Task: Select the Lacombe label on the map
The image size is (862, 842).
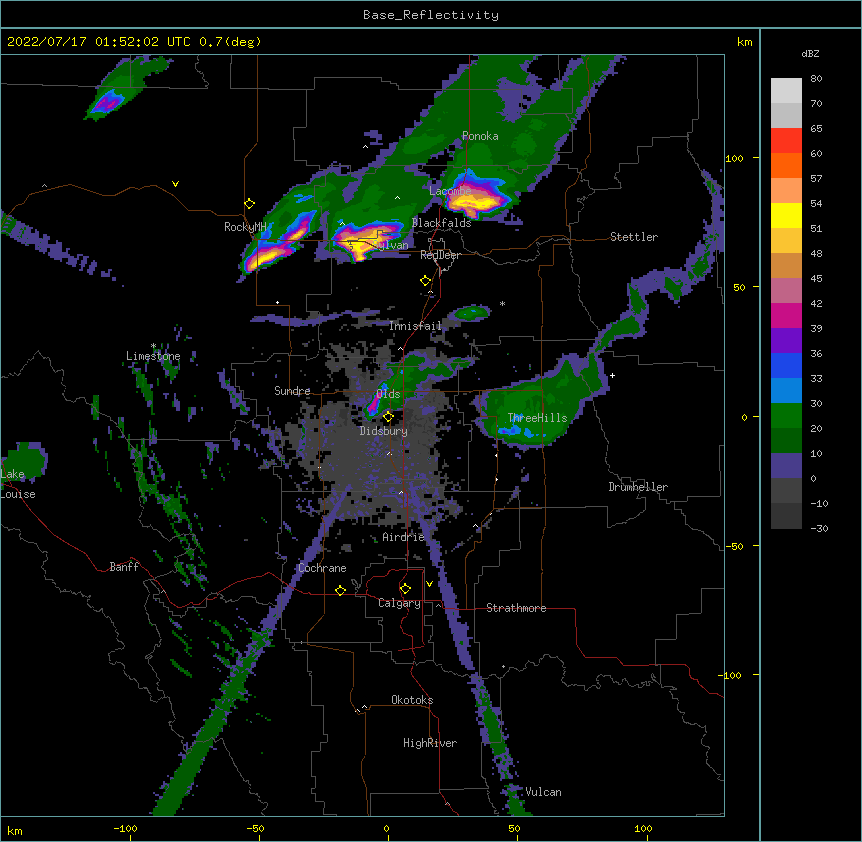Action: [450, 191]
